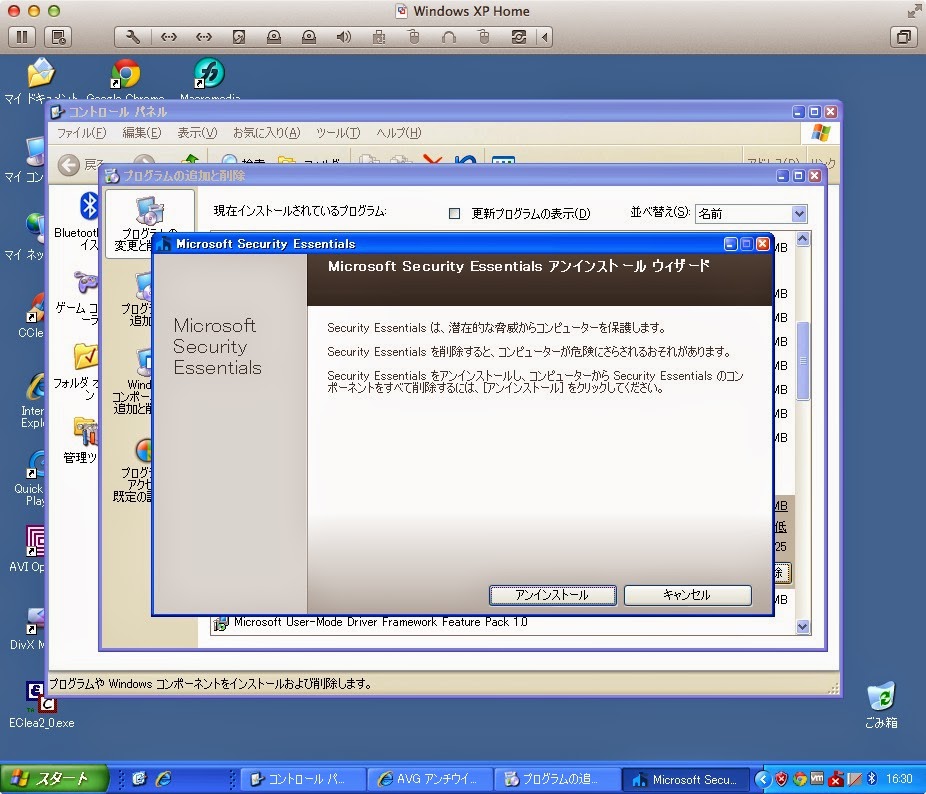This screenshot has width=926, height=794.
Task: Click the キャンセル button
Action: [688, 595]
